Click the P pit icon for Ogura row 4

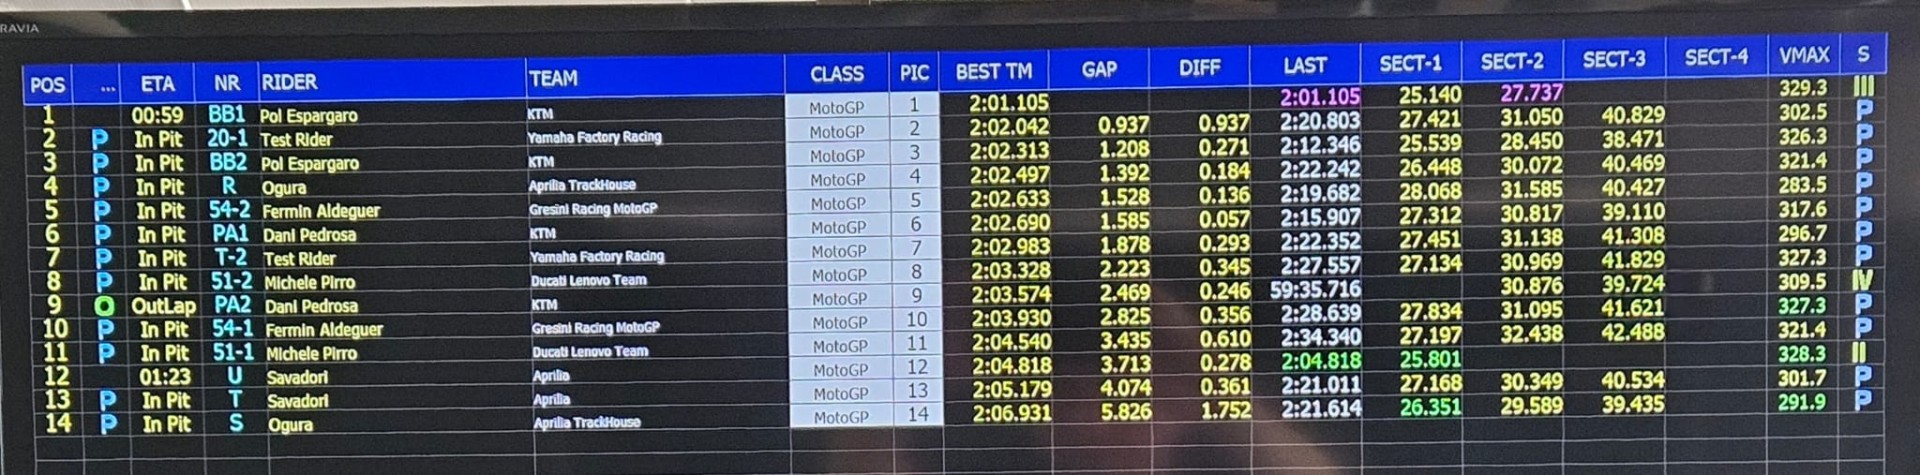(101, 187)
